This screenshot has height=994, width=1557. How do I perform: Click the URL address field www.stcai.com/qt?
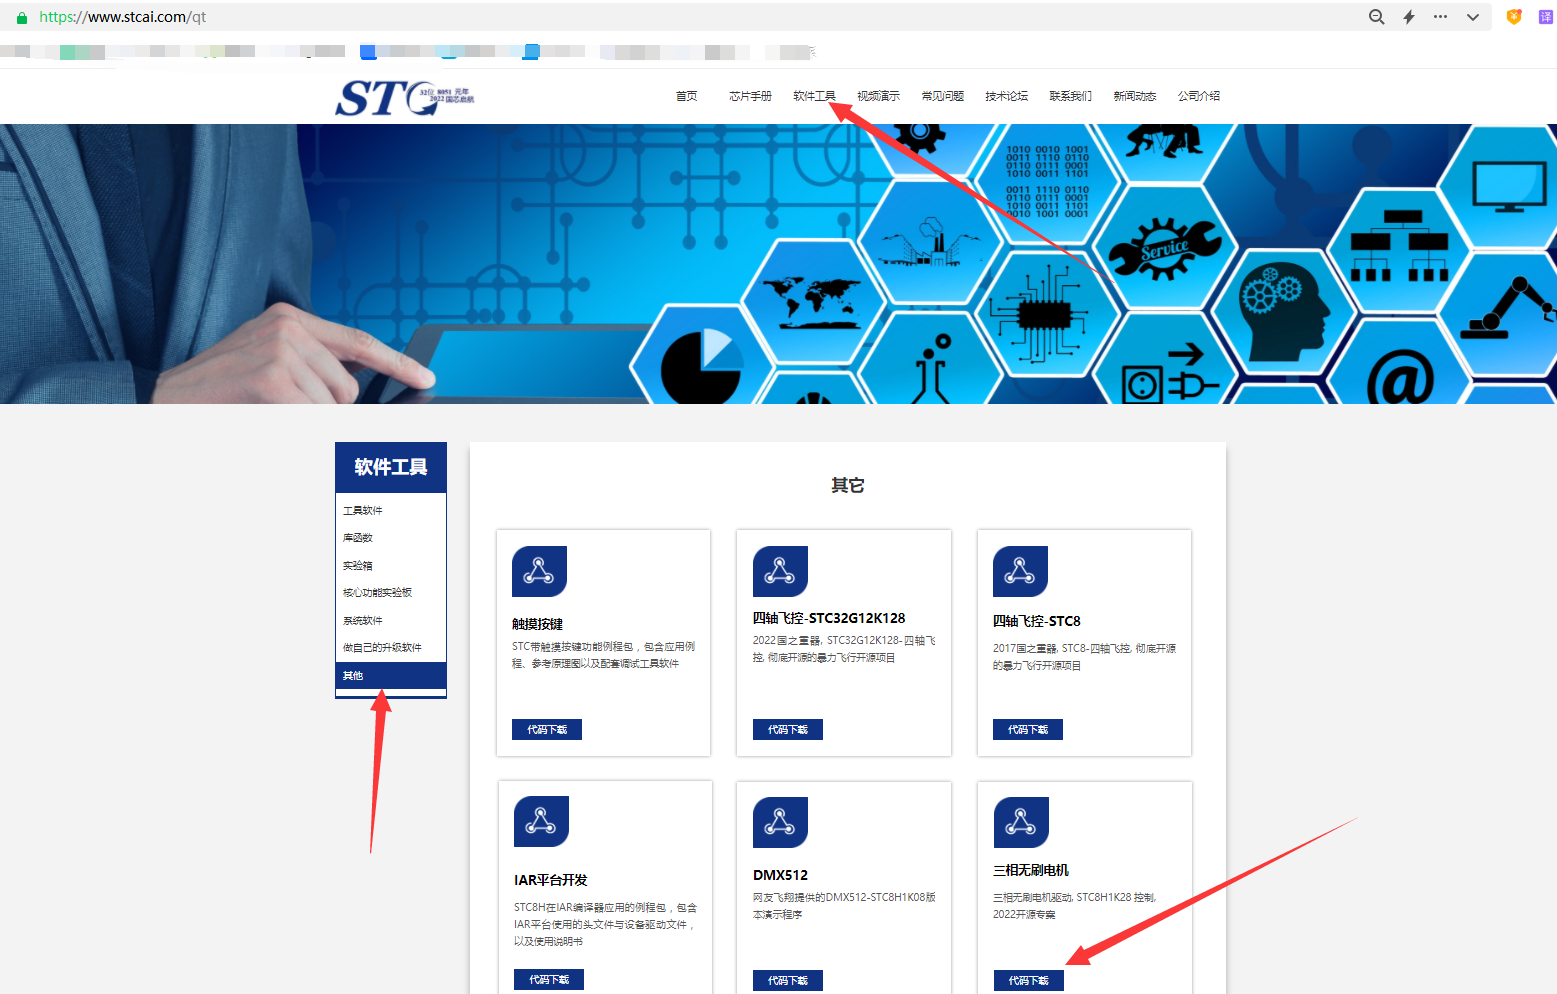(x=123, y=17)
